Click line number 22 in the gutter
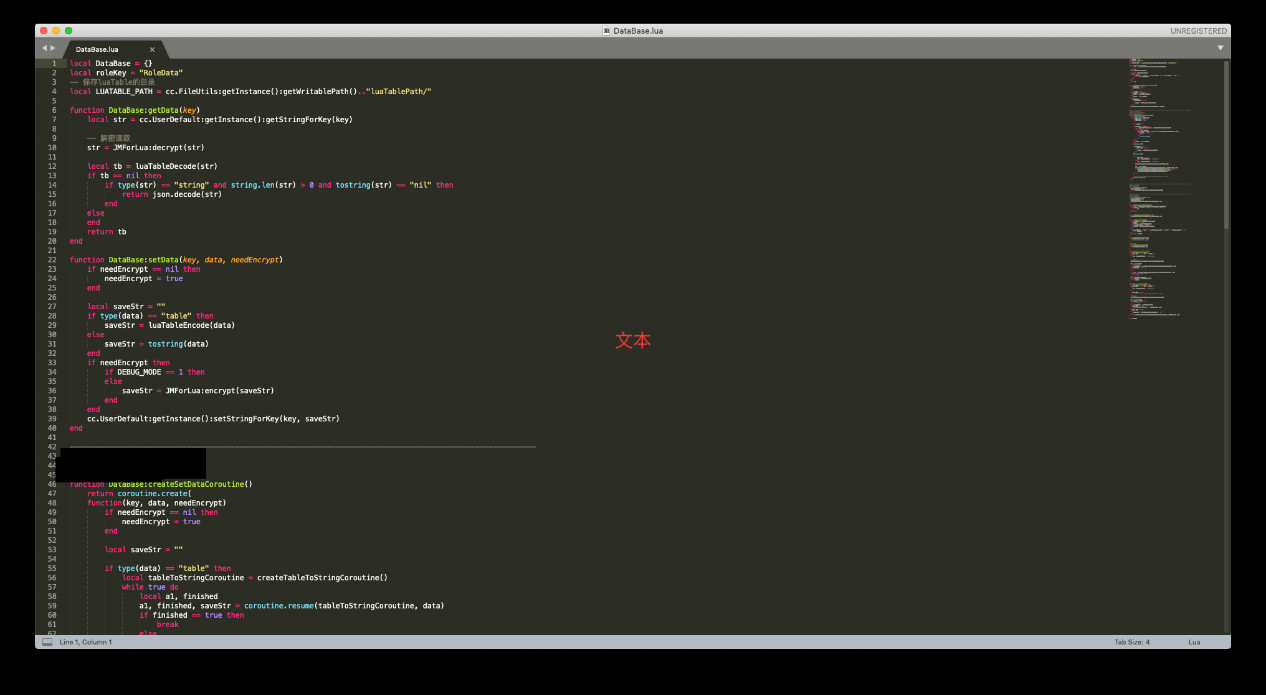The height and width of the screenshot is (695, 1266). coord(52,260)
